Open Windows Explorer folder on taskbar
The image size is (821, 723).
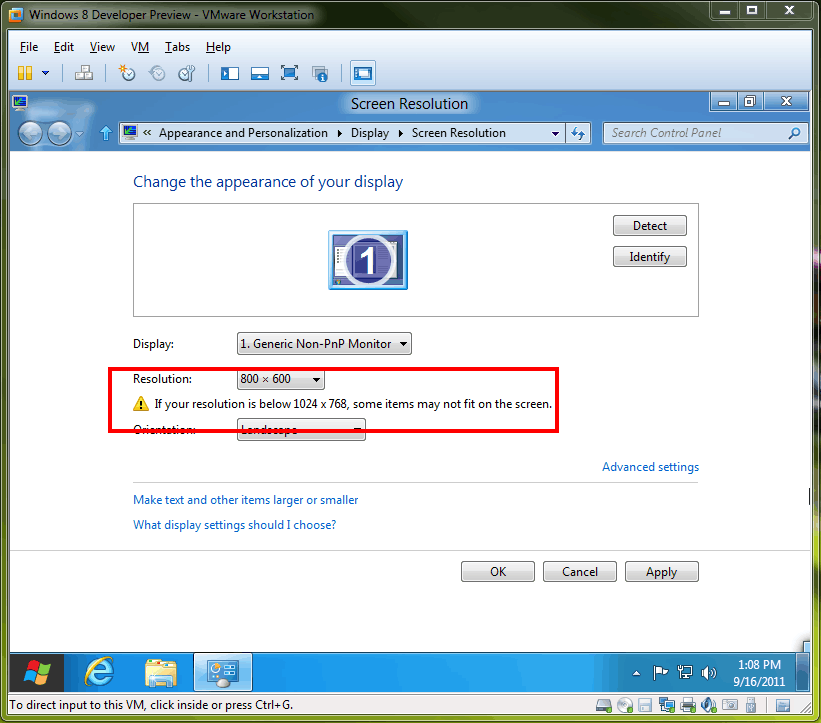[x=161, y=673]
